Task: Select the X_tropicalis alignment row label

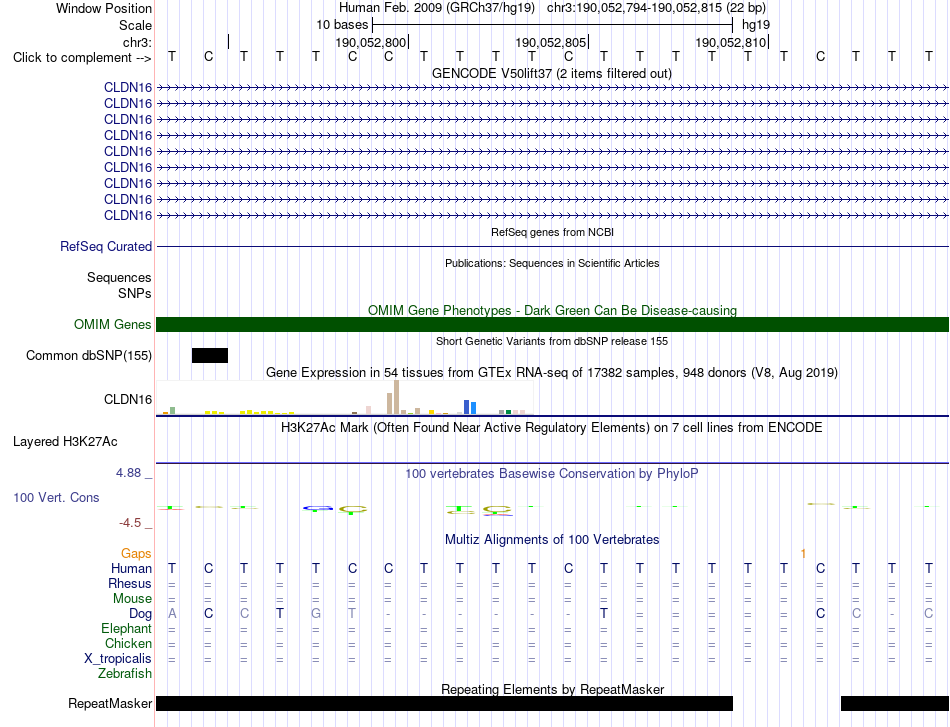Action: click(x=118, y=659)
